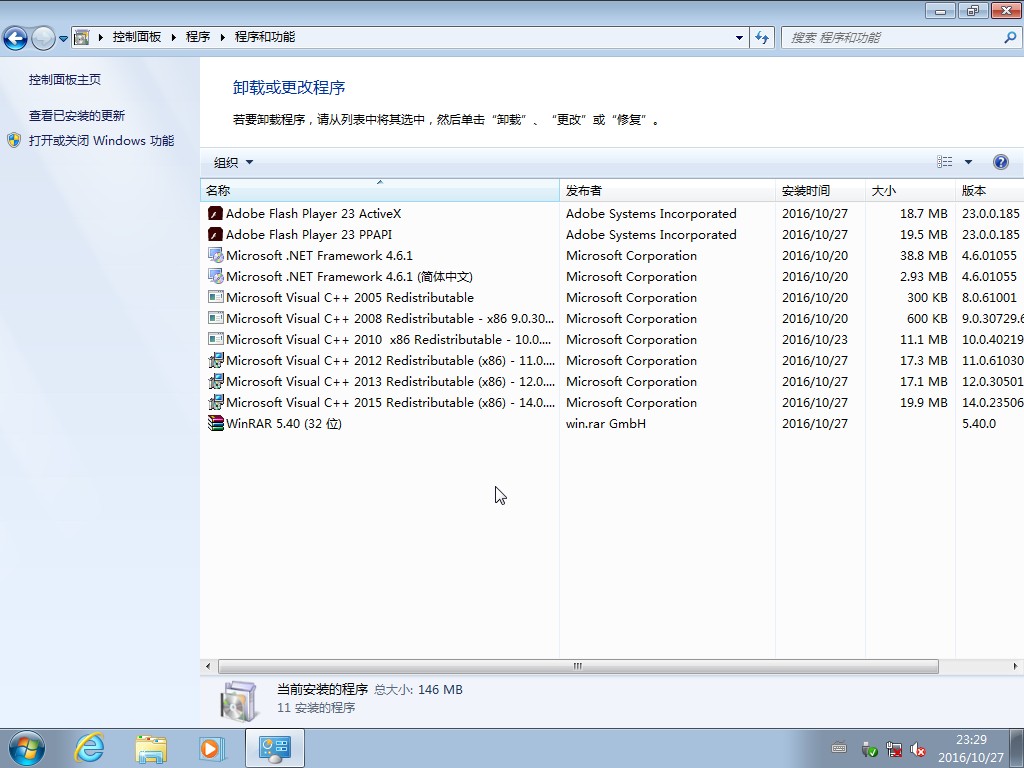
Task: Open Windows Media Player from taskbar
Action: [x=212, y=748]
